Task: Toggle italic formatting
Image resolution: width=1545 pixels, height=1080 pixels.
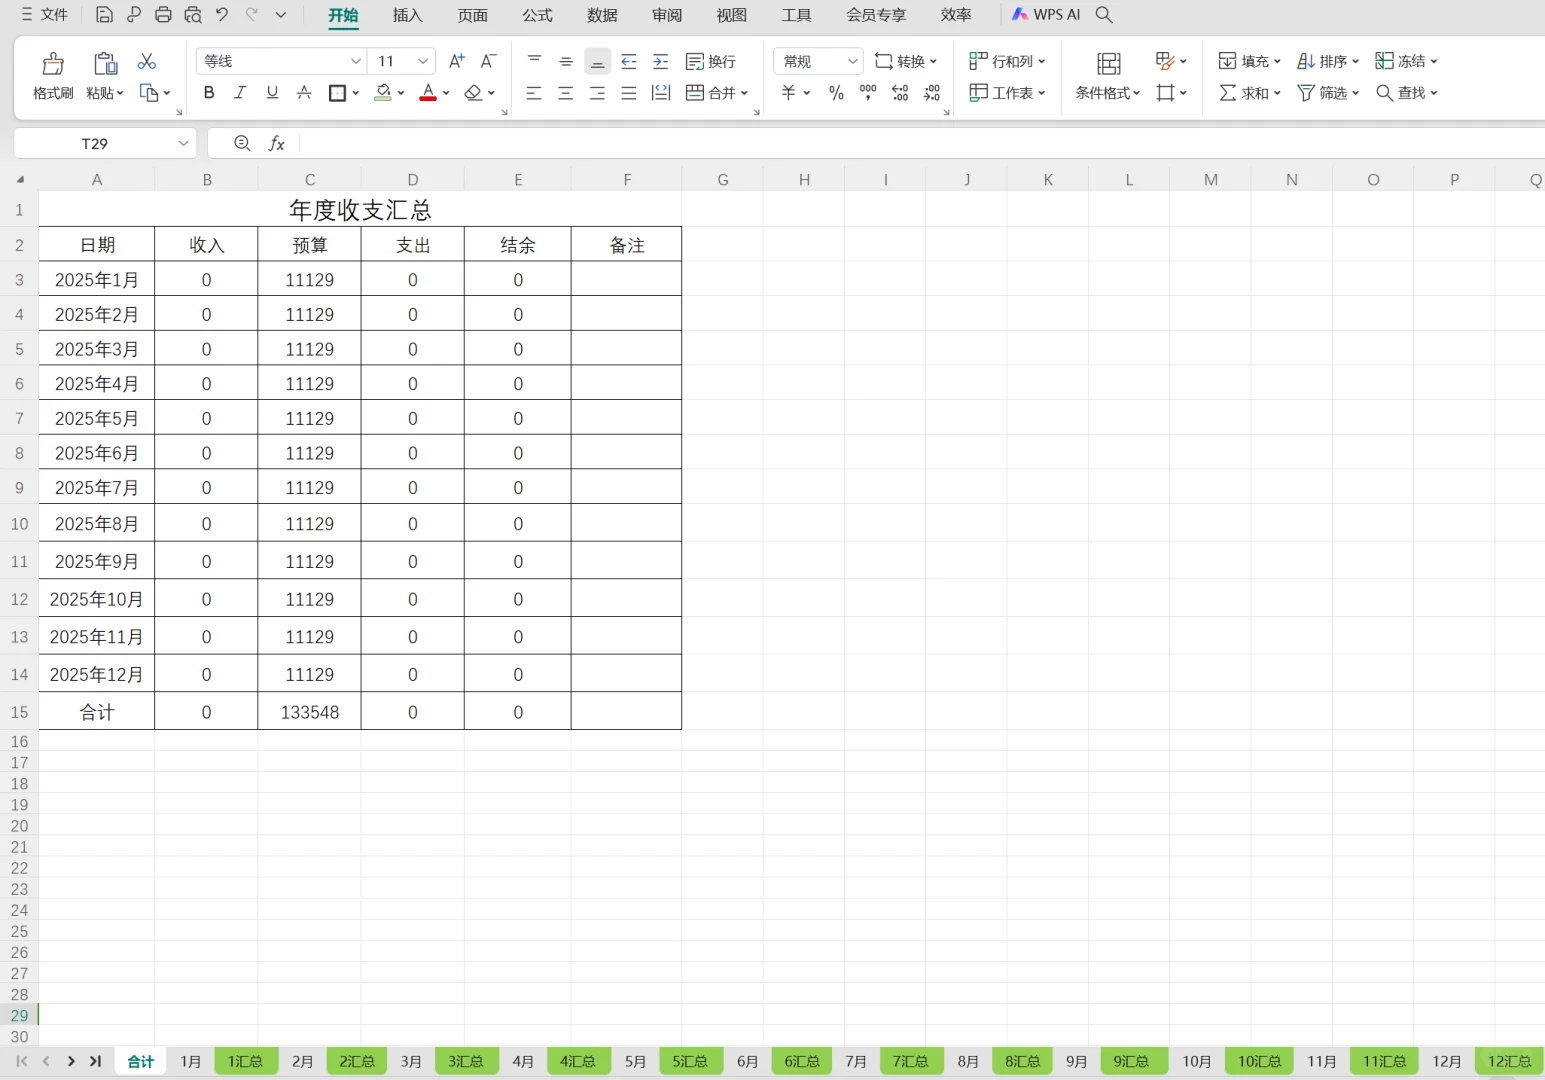Action: [x=240, y=93]
